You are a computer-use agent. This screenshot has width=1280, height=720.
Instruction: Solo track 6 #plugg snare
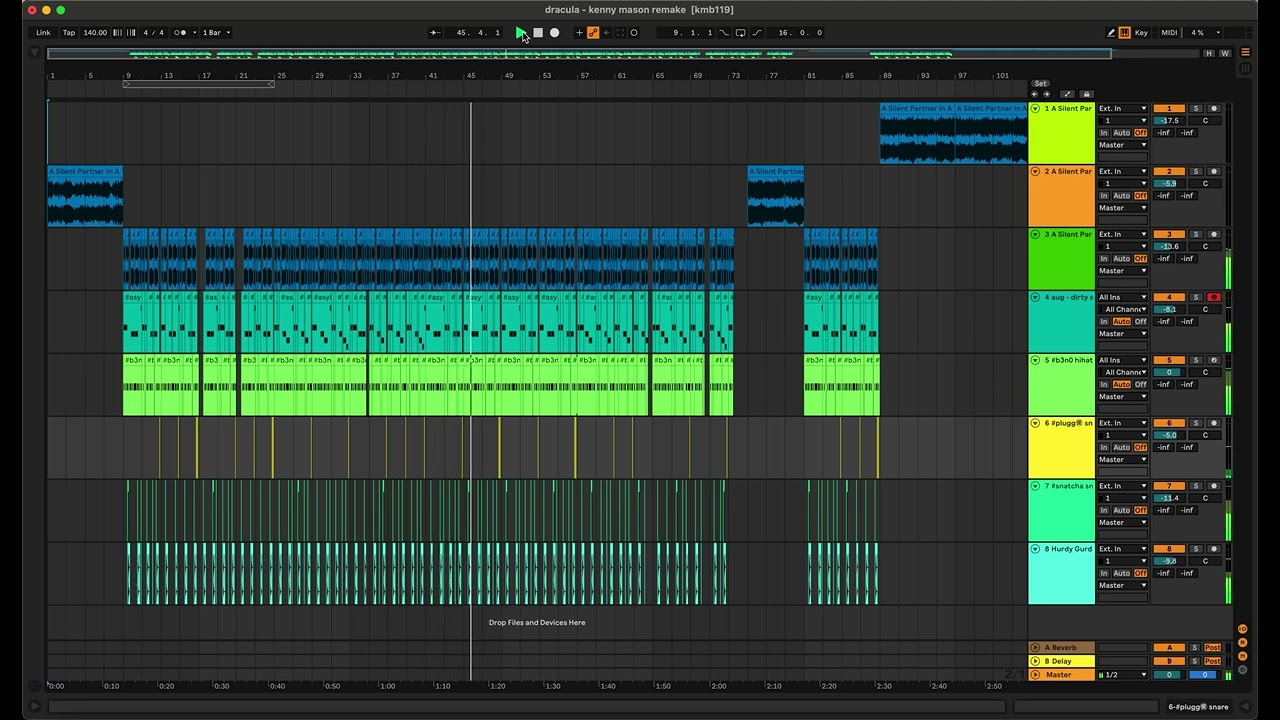coord(1195,423)
